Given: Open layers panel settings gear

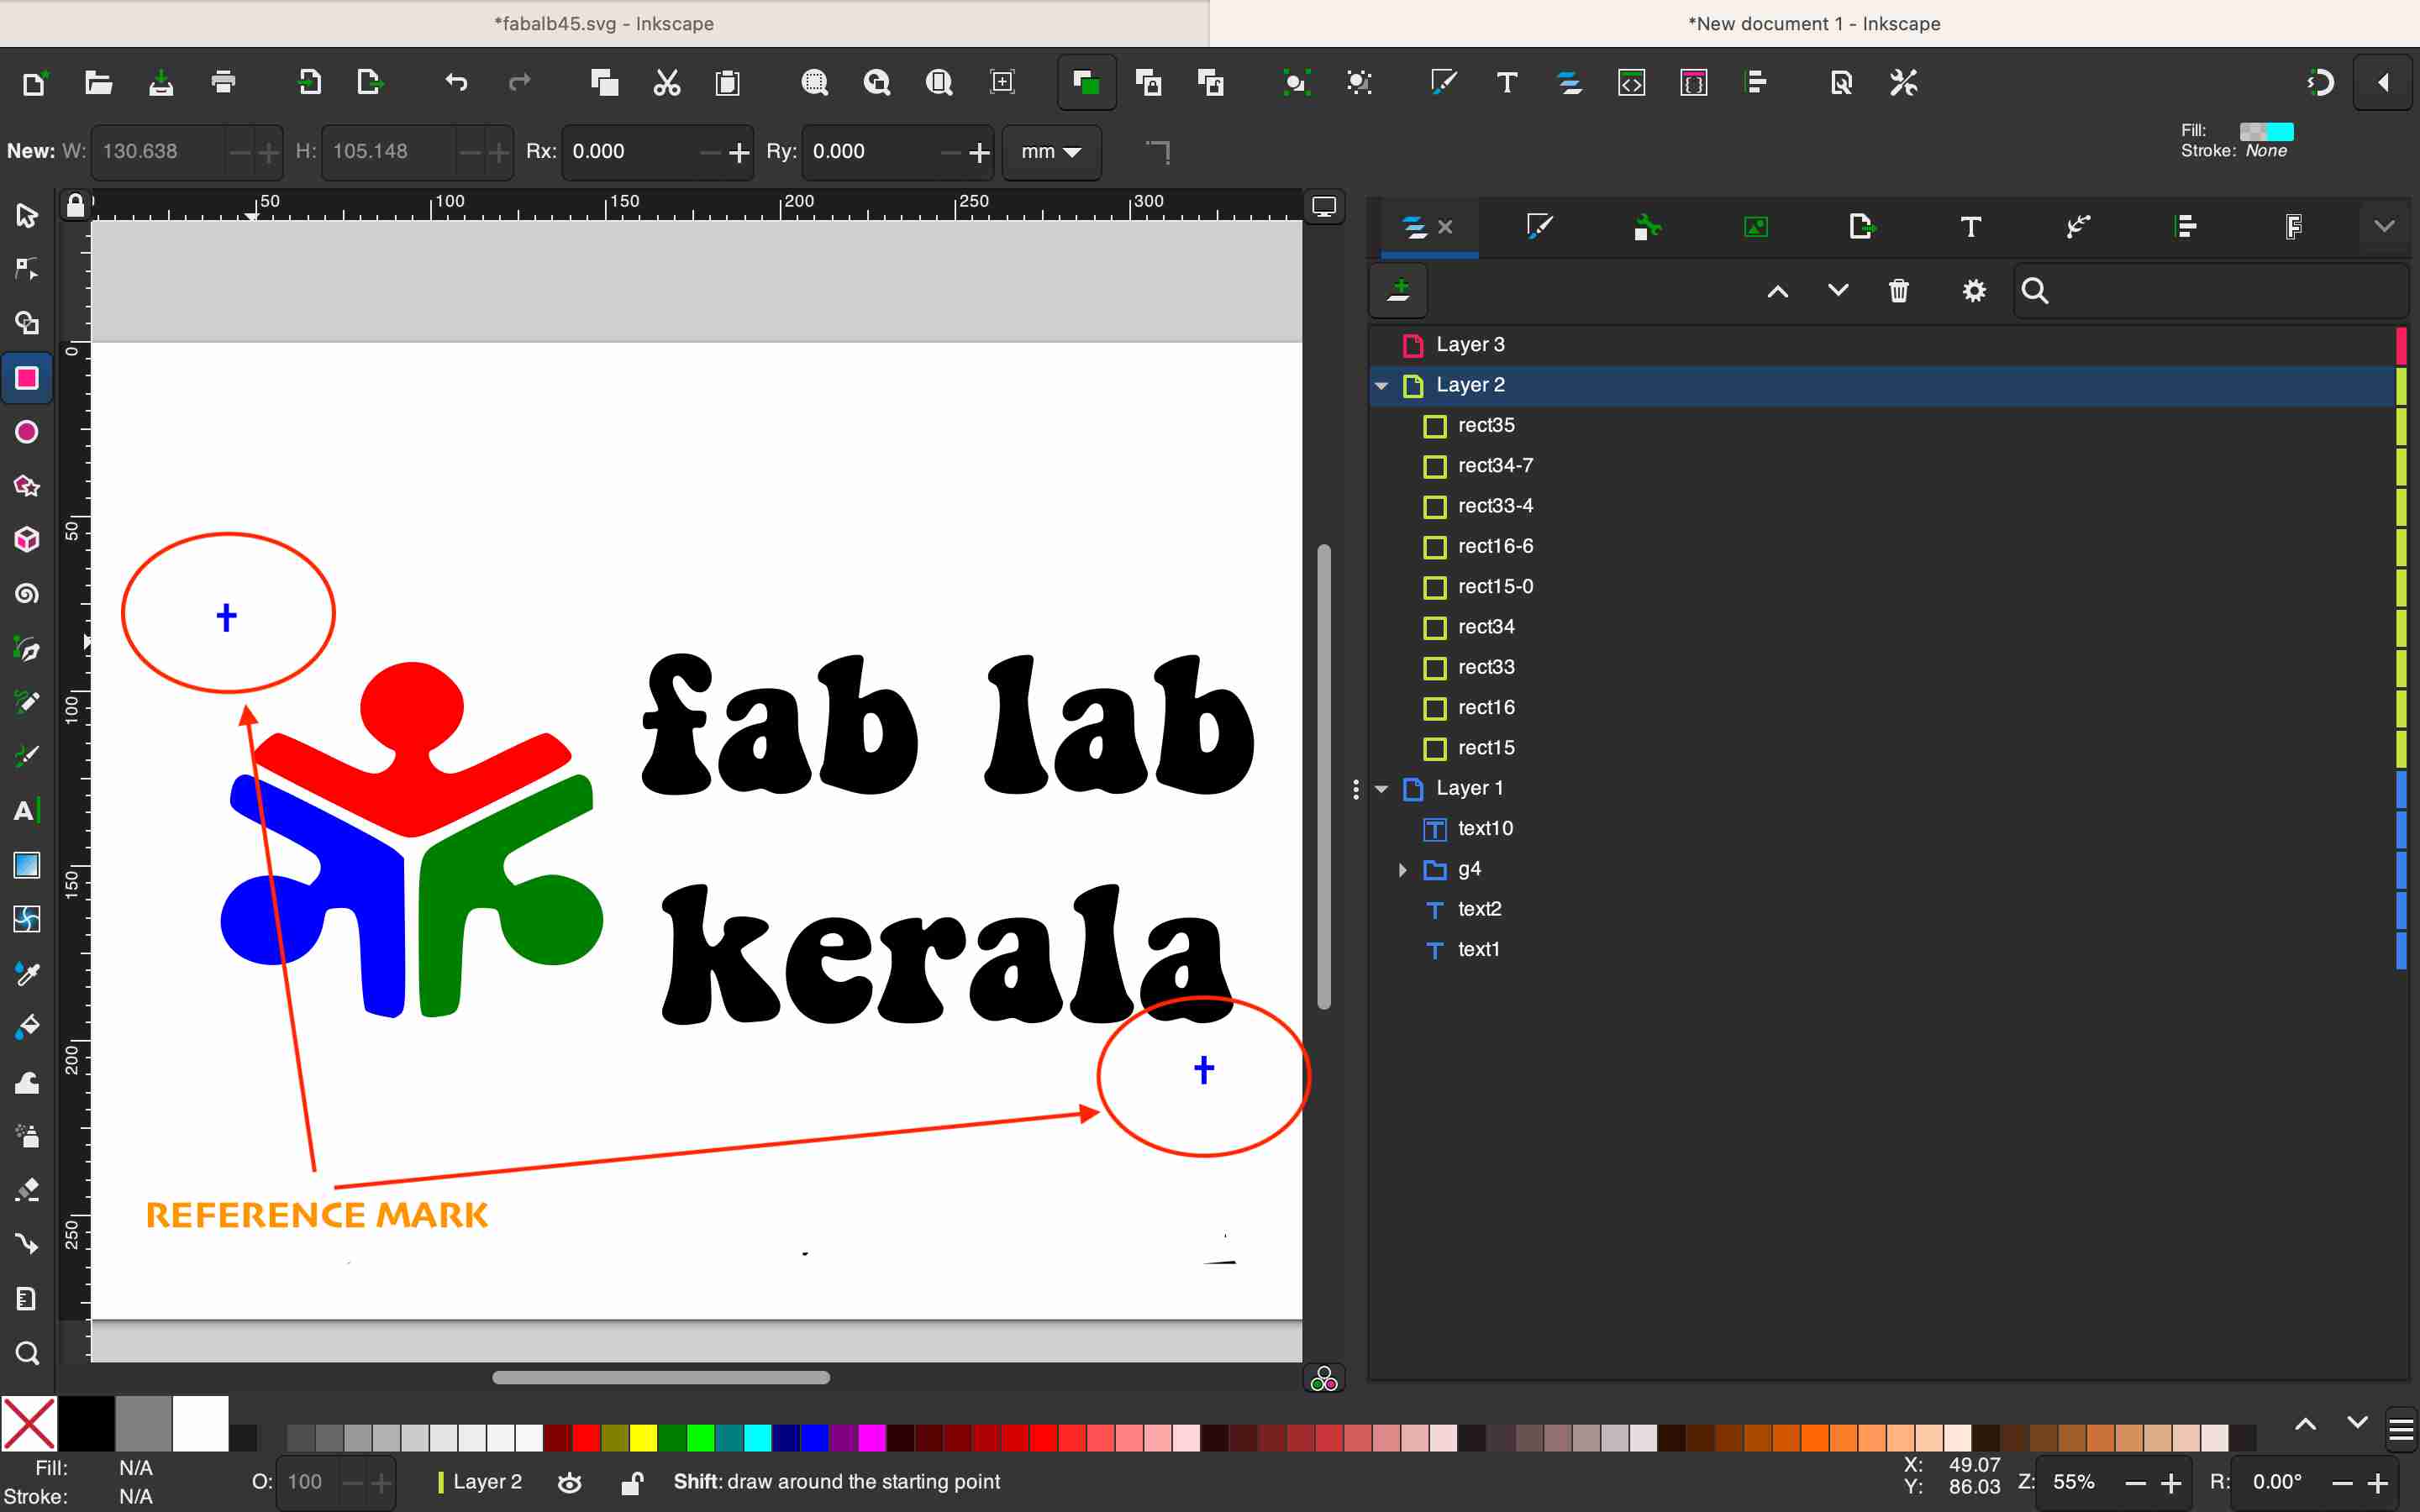Looking at the screenshot, I should click(1974, 291).
